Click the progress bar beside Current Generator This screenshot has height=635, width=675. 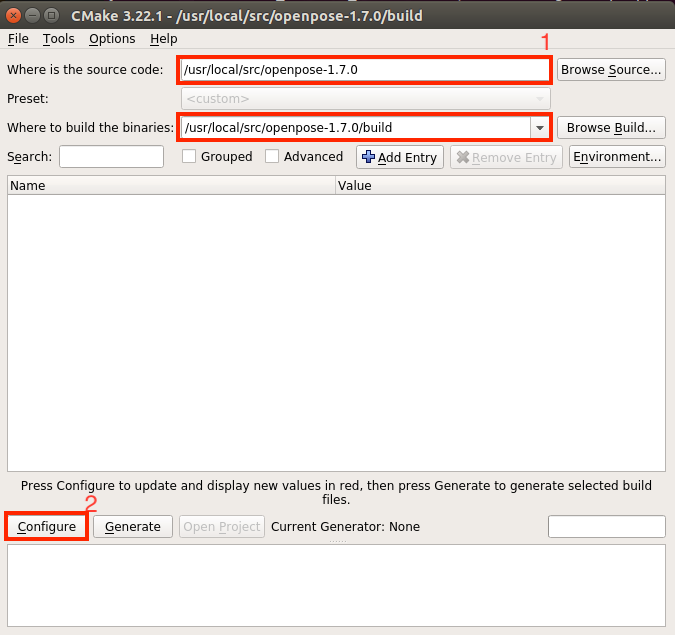[x=607, y=527]
